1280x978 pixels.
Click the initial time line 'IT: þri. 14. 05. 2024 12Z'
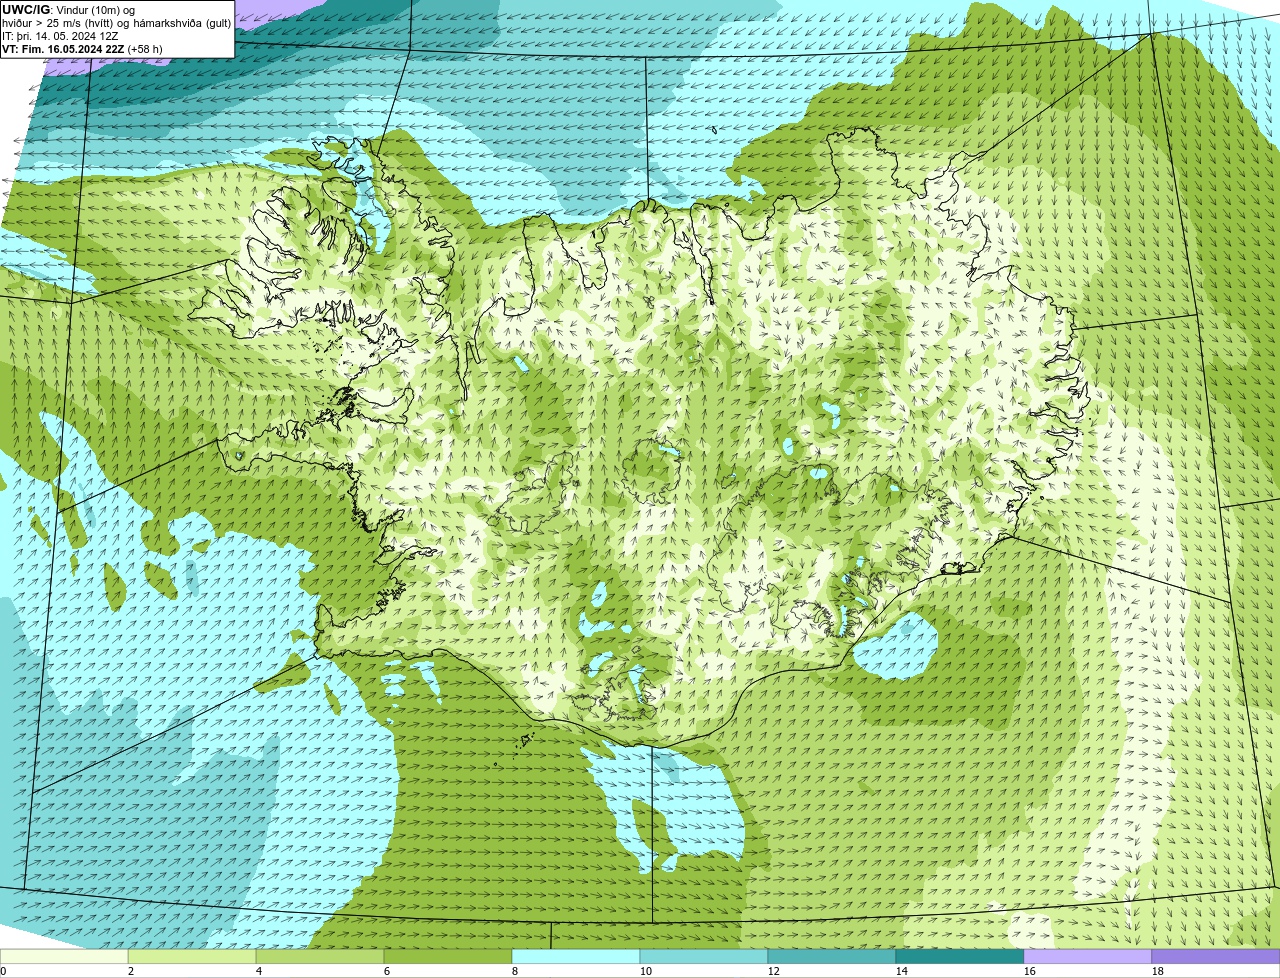(61, 36)
